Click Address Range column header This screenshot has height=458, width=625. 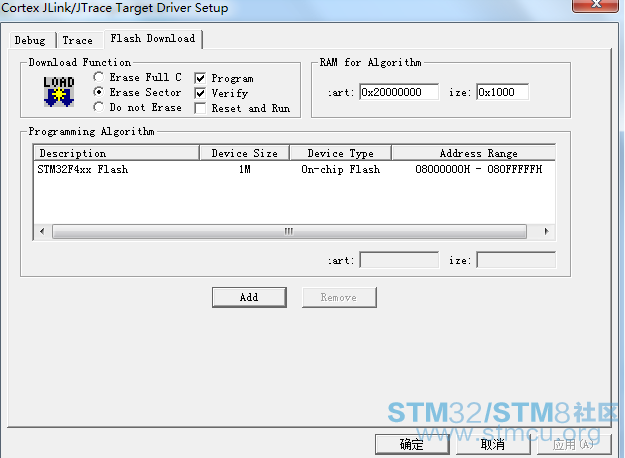tap(474, 153)
